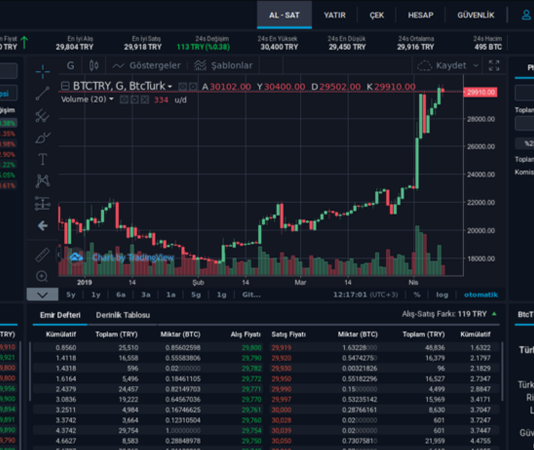The image size is (534, 450).
Task: Toggle fullscreen chart mode icon
Action: coord(494,65)
